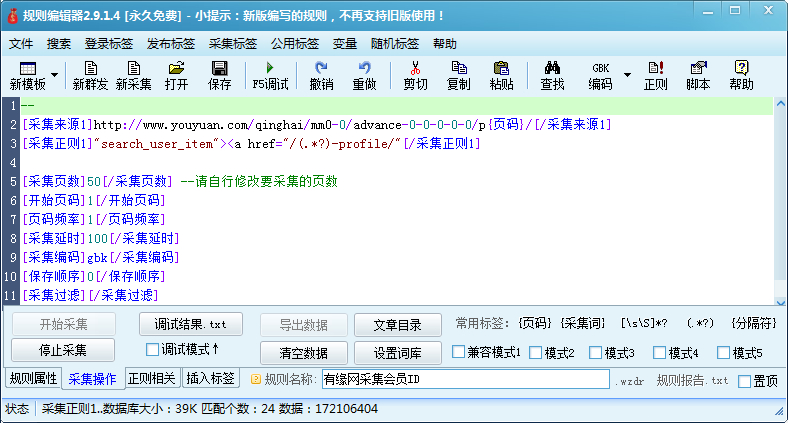Switch to the 正则相关 tab
Image resolution: width=788 pixels, height=423 pixels.
coord(152,379)
